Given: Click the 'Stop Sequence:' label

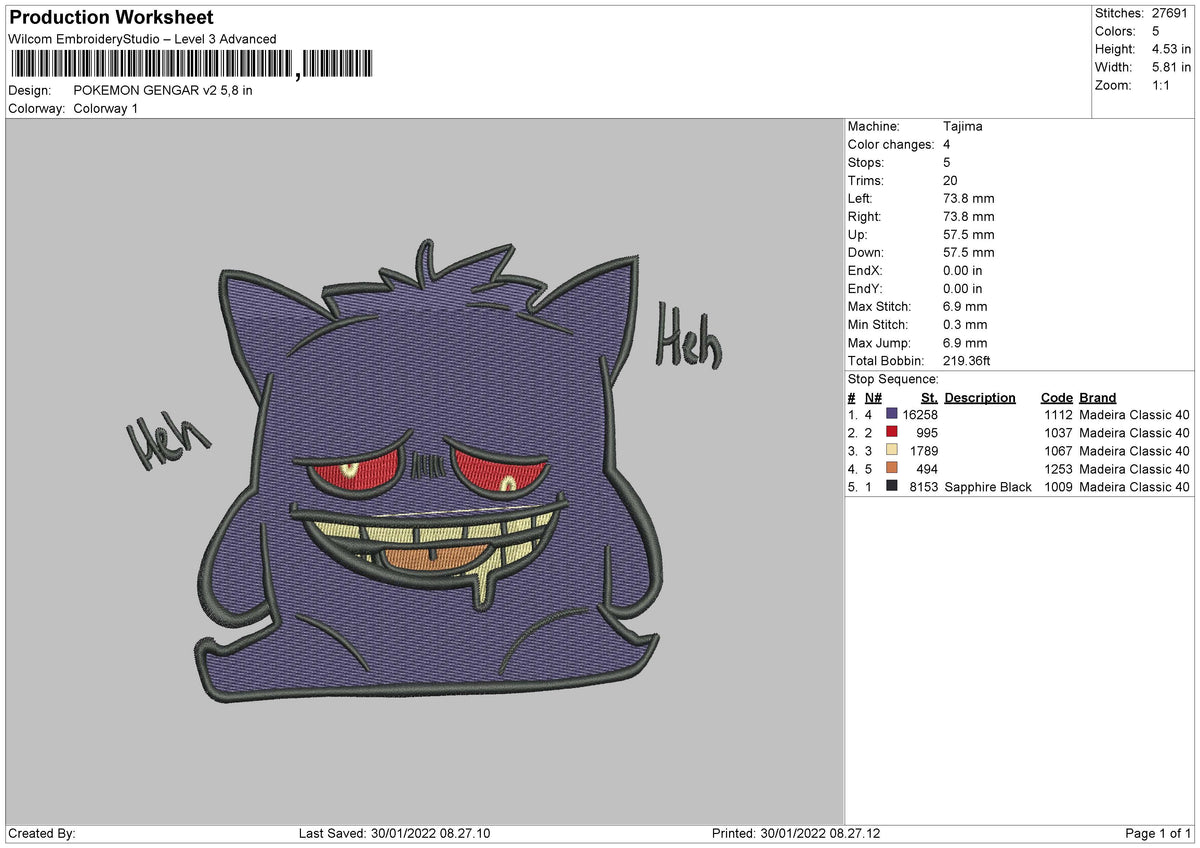Looking at the screenshot, I should 893,379.
